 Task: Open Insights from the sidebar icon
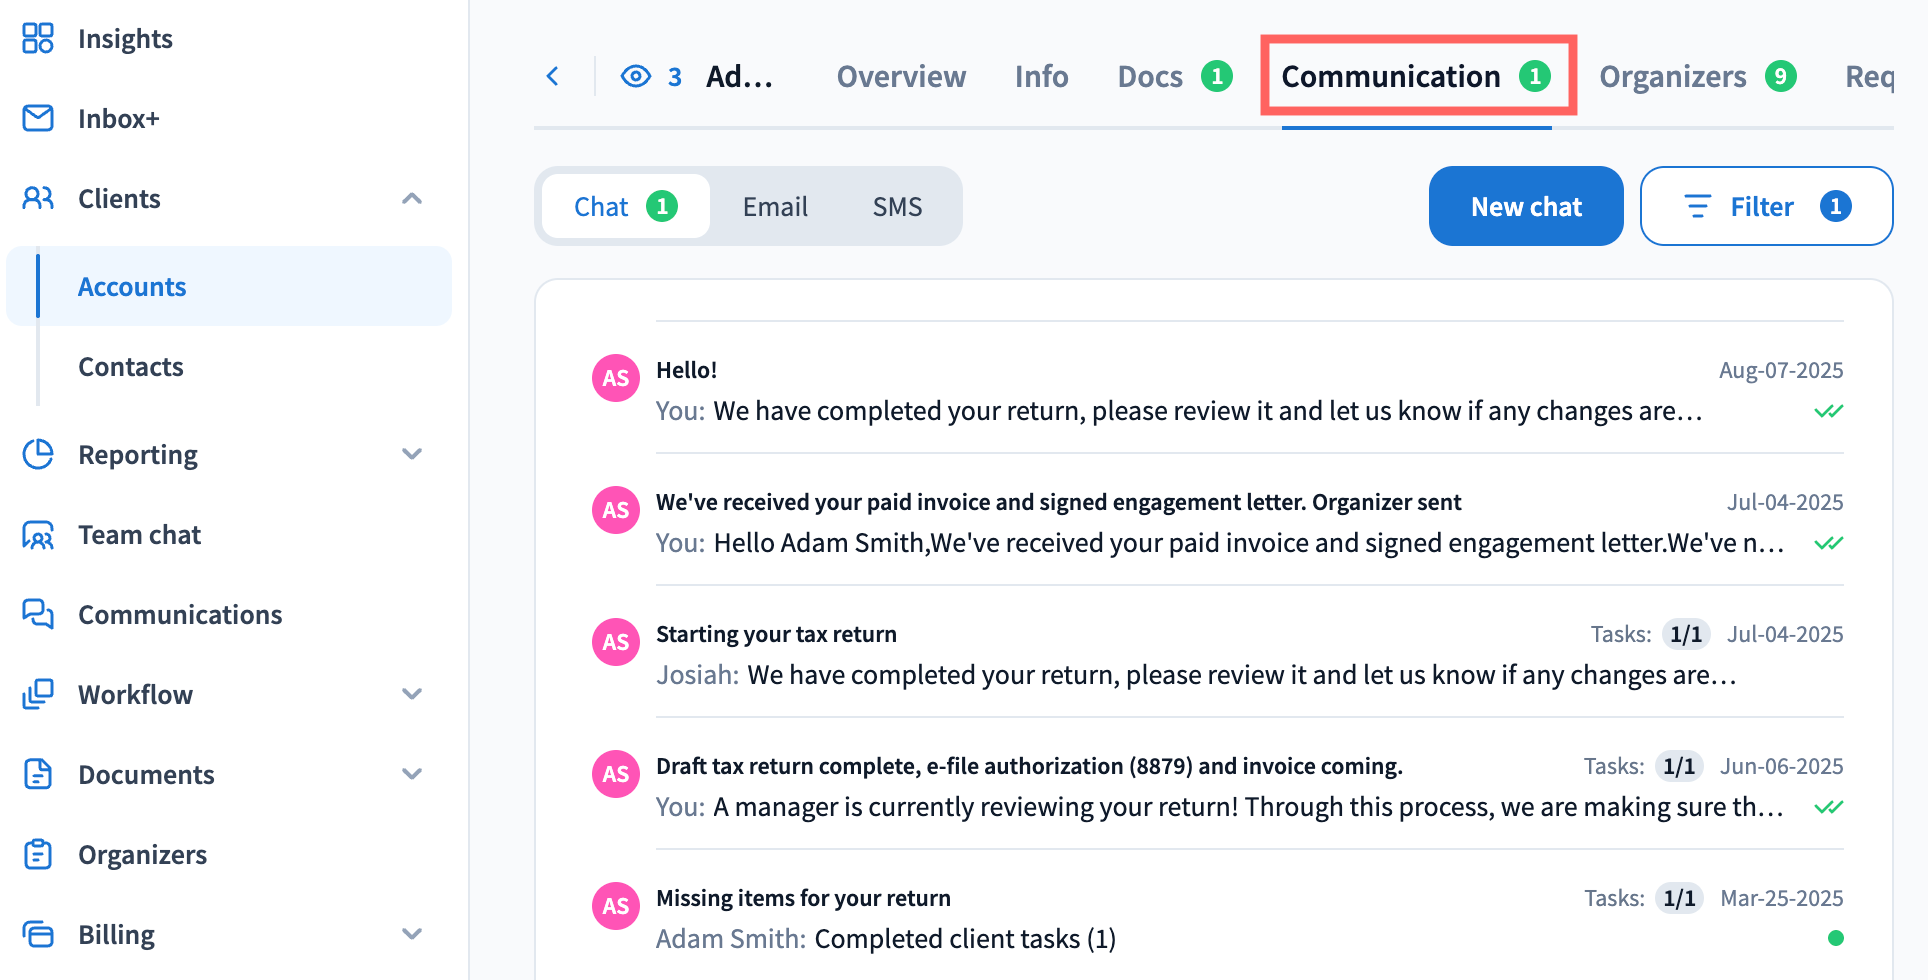tap(38, 38)
